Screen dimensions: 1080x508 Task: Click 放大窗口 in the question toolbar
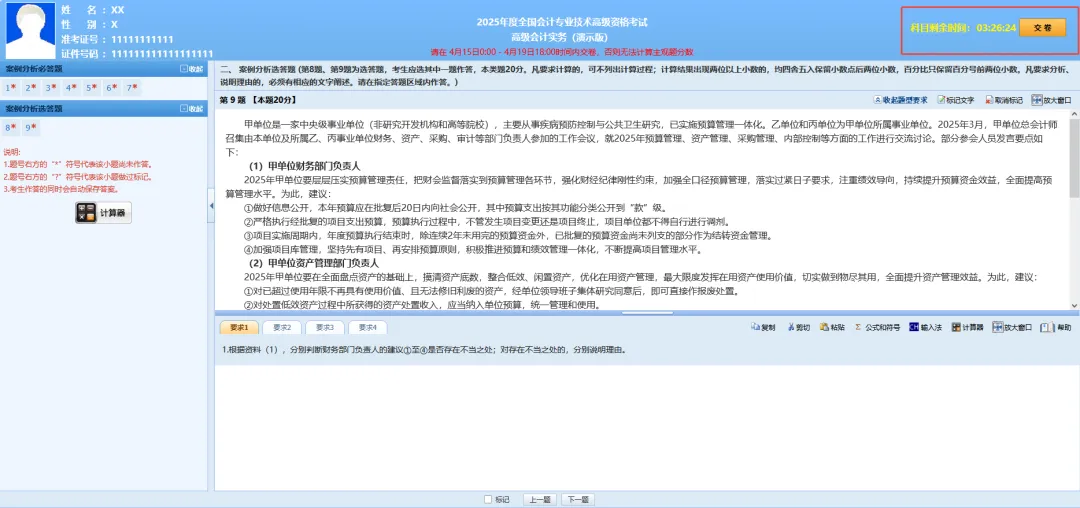[x=1051, y=100]
